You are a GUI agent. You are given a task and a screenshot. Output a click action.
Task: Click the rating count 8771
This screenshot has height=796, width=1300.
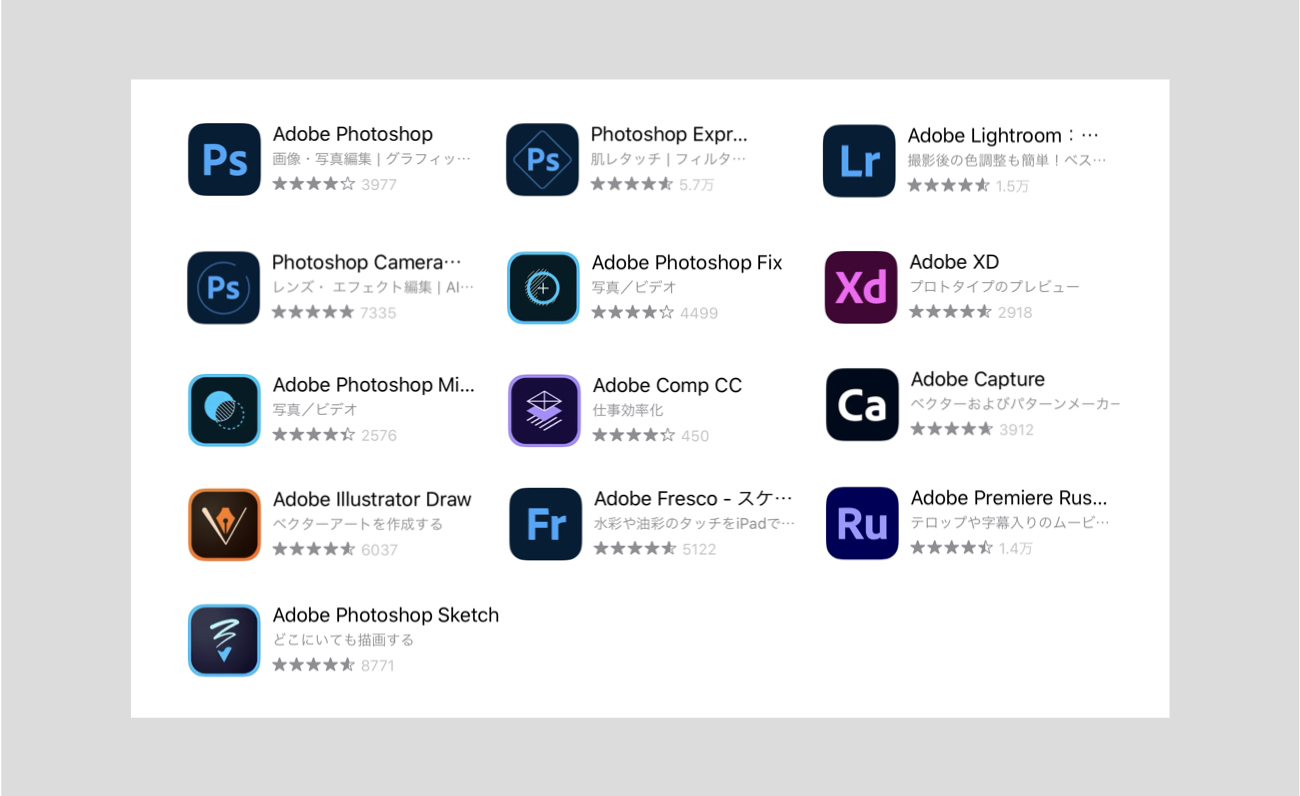378,665
